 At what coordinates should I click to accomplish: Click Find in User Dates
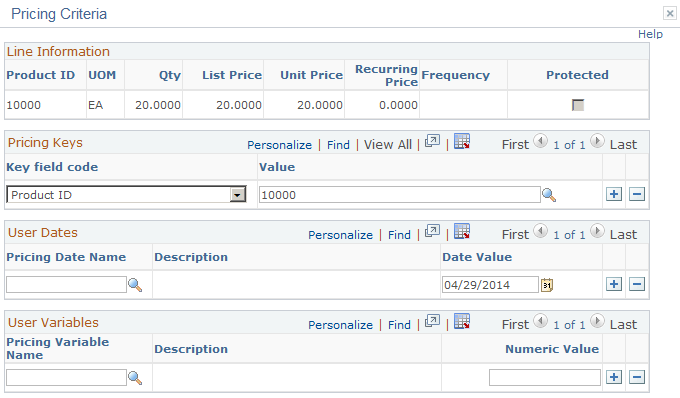point(399,235)
